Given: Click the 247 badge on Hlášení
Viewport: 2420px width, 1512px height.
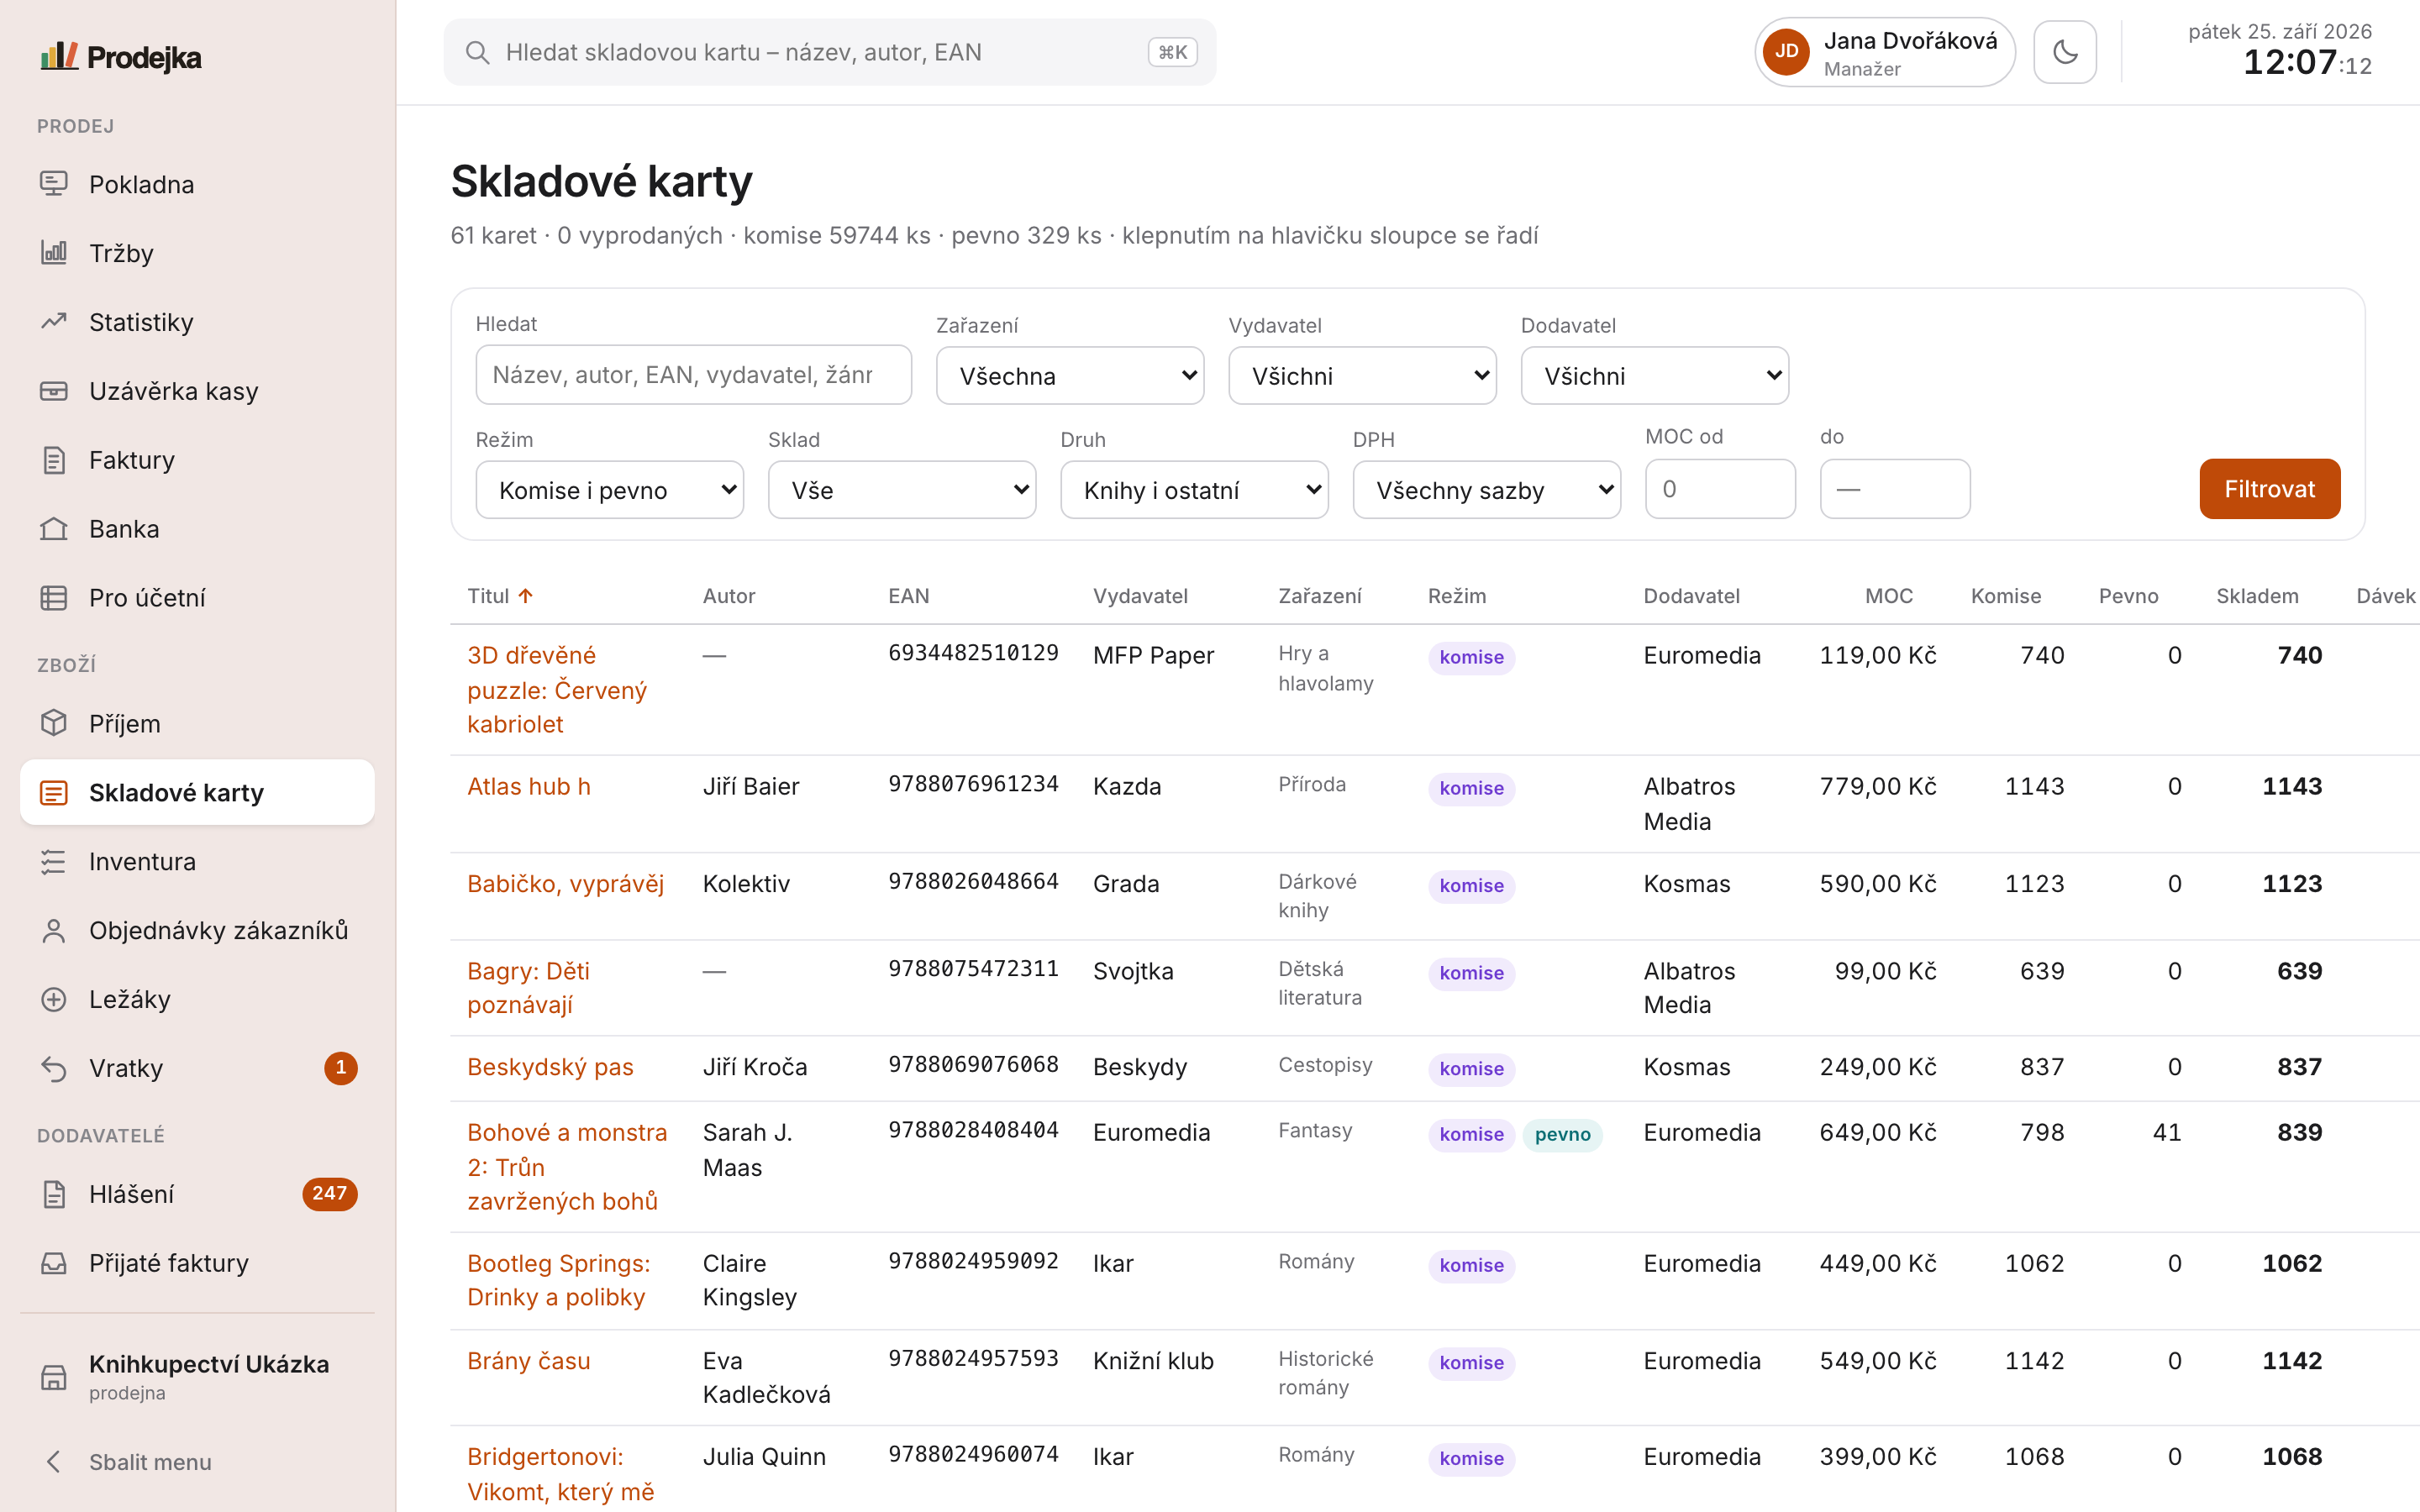Looking at the screenshot, I should pyautogui.click(x=329, y=1193).
